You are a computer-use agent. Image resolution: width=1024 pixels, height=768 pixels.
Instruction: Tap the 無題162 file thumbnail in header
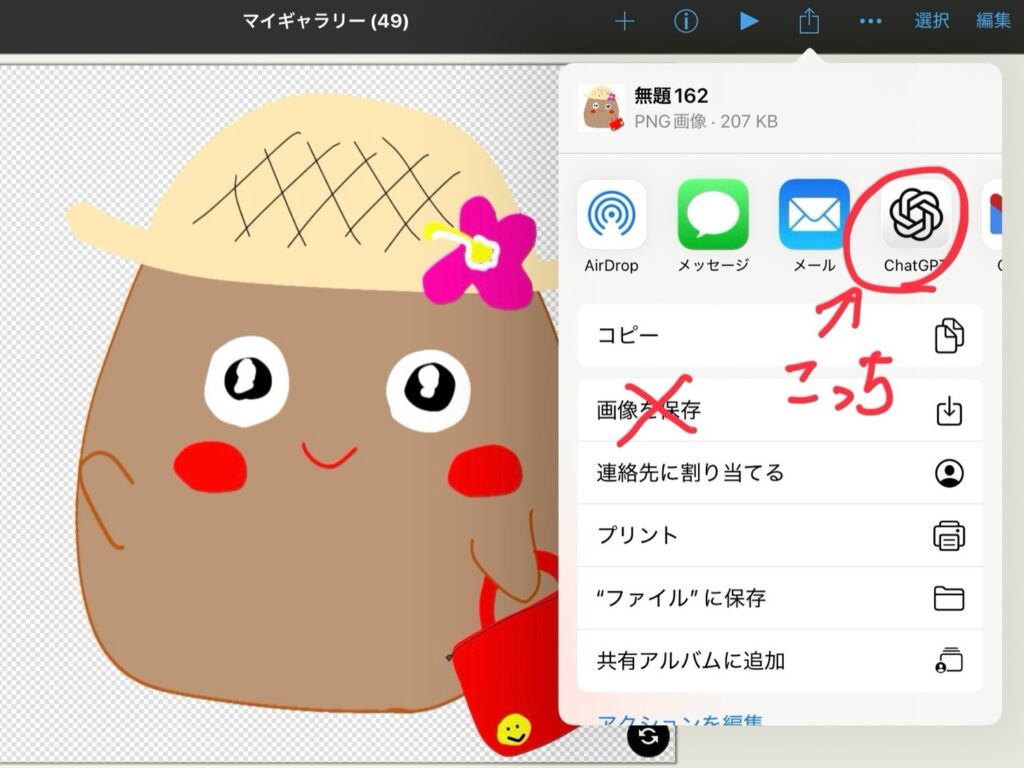pos(601,108)
